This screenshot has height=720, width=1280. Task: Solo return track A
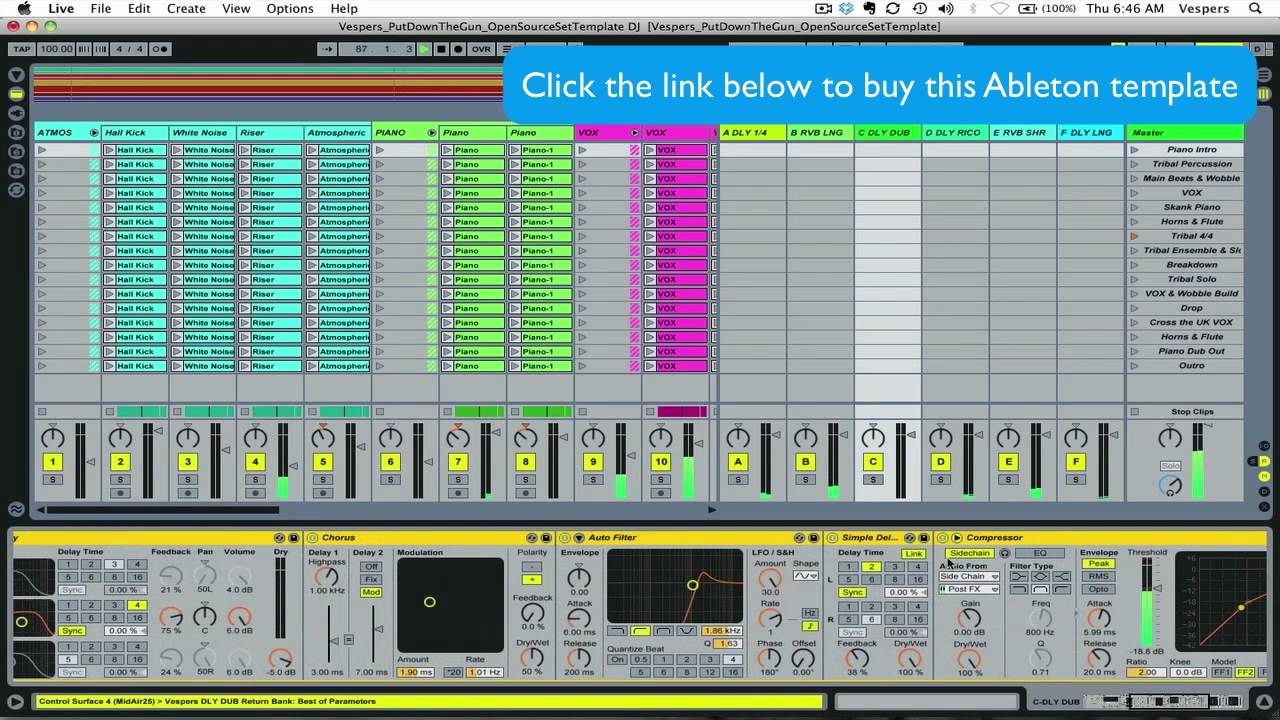click(738, 480)
